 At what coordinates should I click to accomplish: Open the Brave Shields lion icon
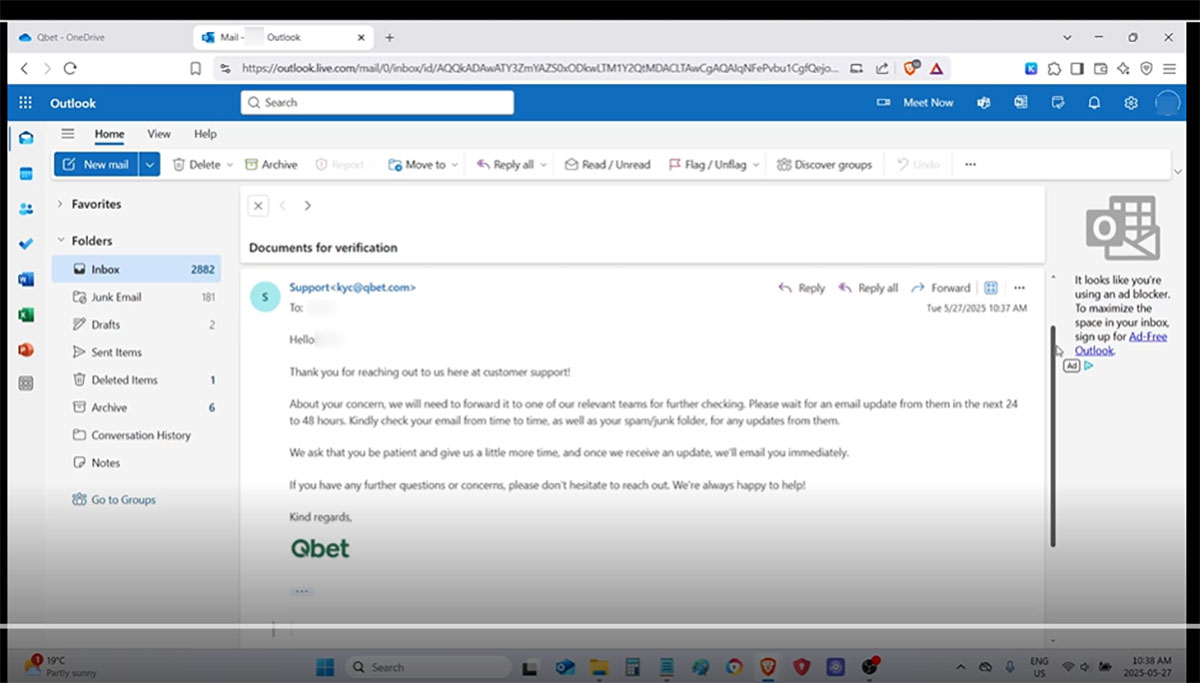911,69
